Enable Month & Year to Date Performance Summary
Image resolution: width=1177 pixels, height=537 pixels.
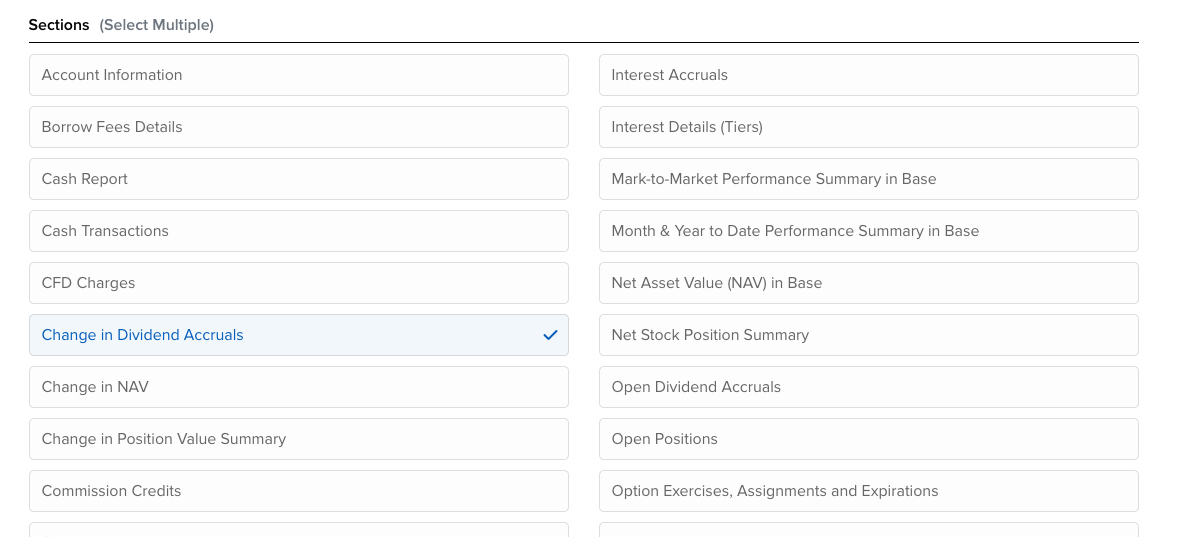pyautogui.click(x=868, y=231)
